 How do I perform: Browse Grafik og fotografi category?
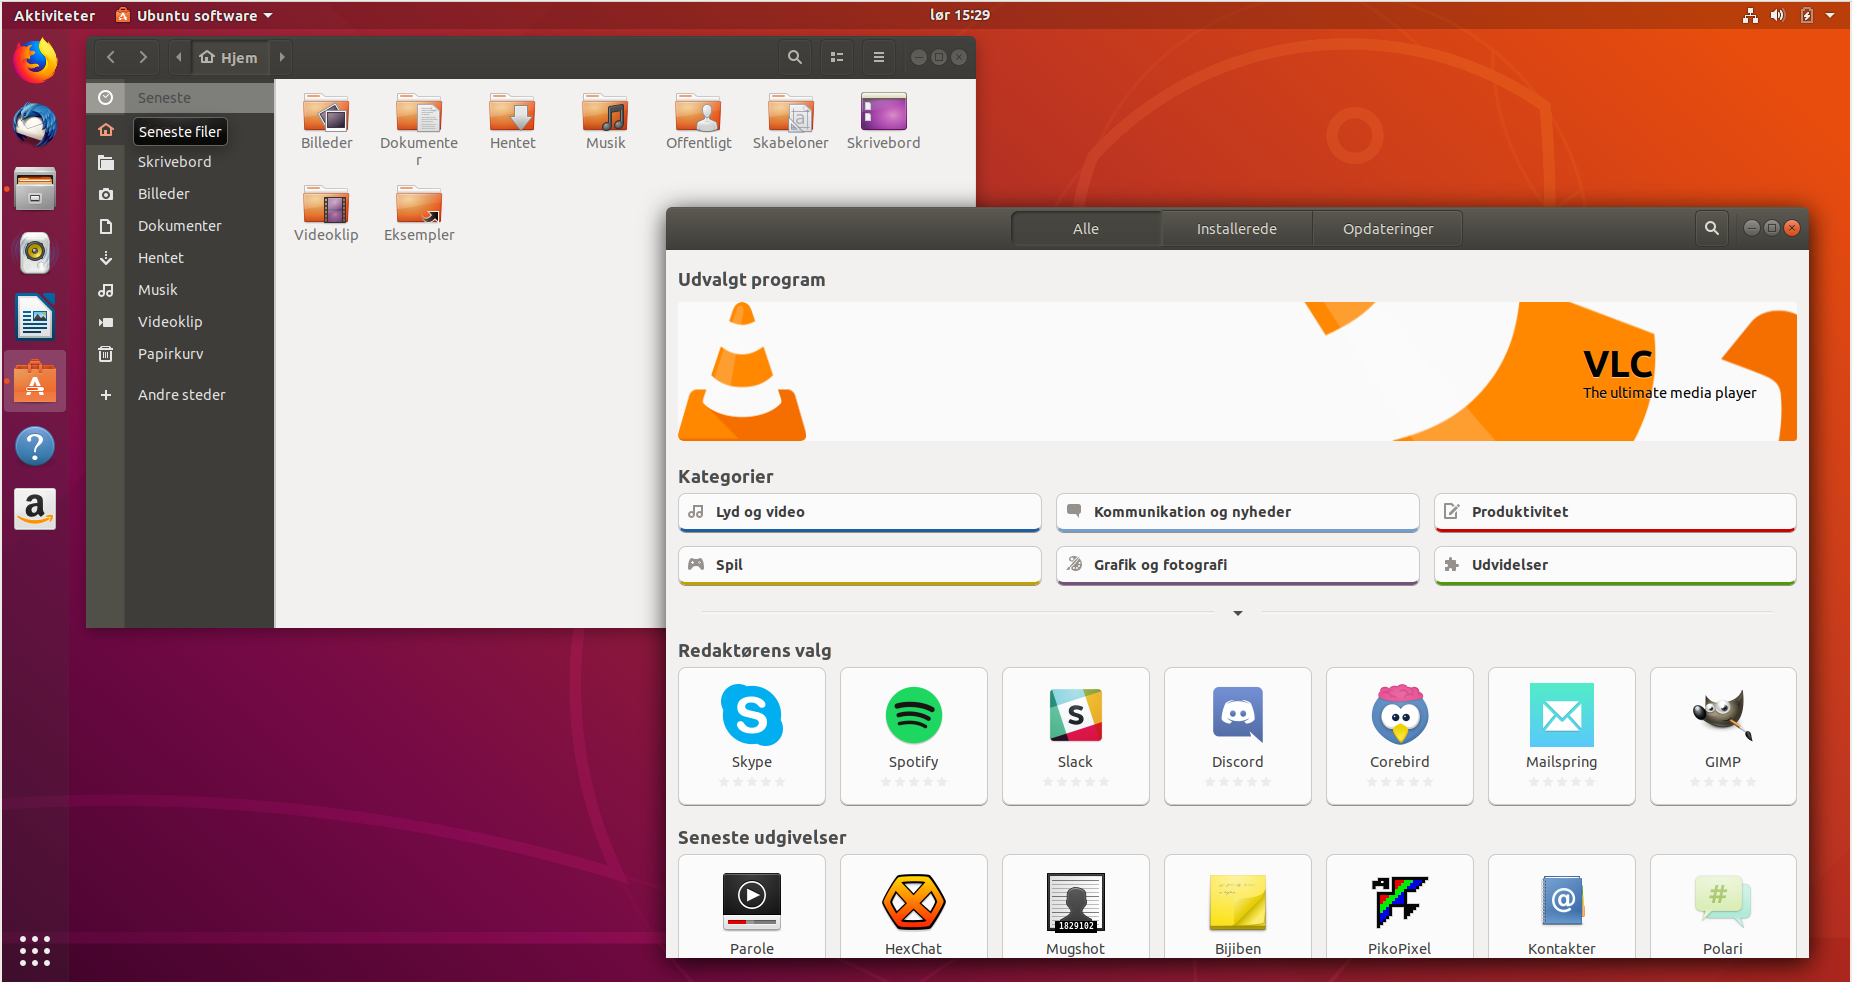(x=1238, y=565)
